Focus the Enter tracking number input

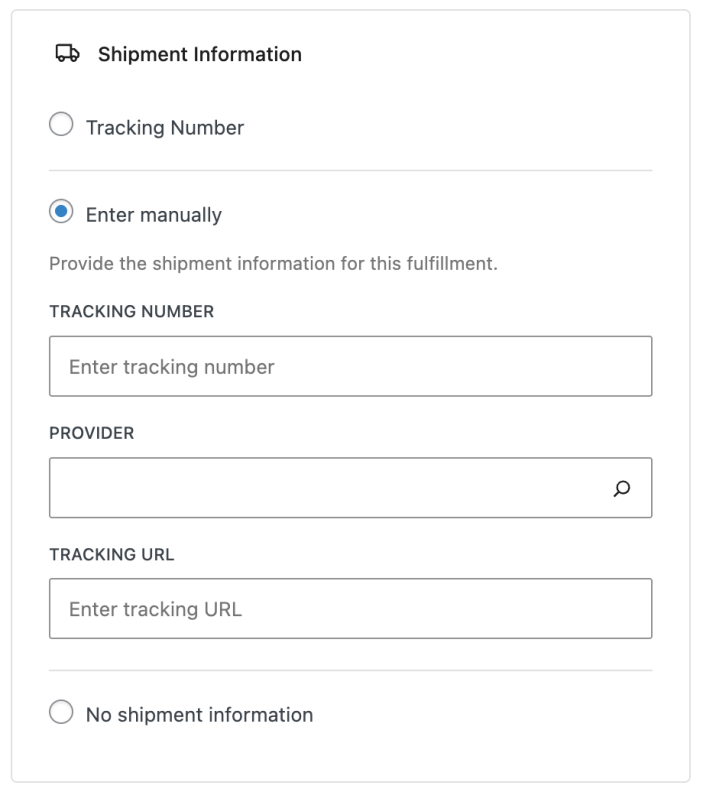[350, 367]
